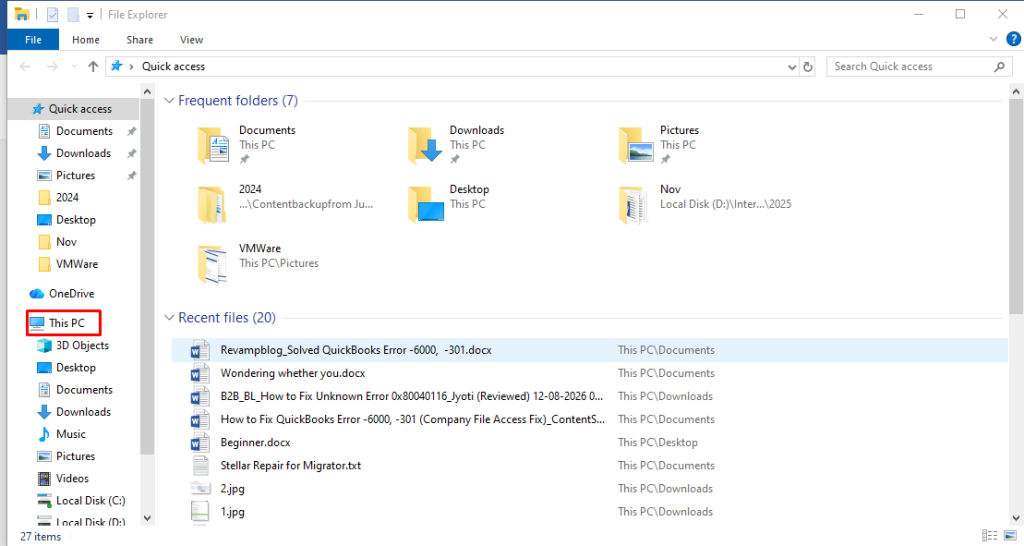Click the search magnifier icon

tap(999, 67)
